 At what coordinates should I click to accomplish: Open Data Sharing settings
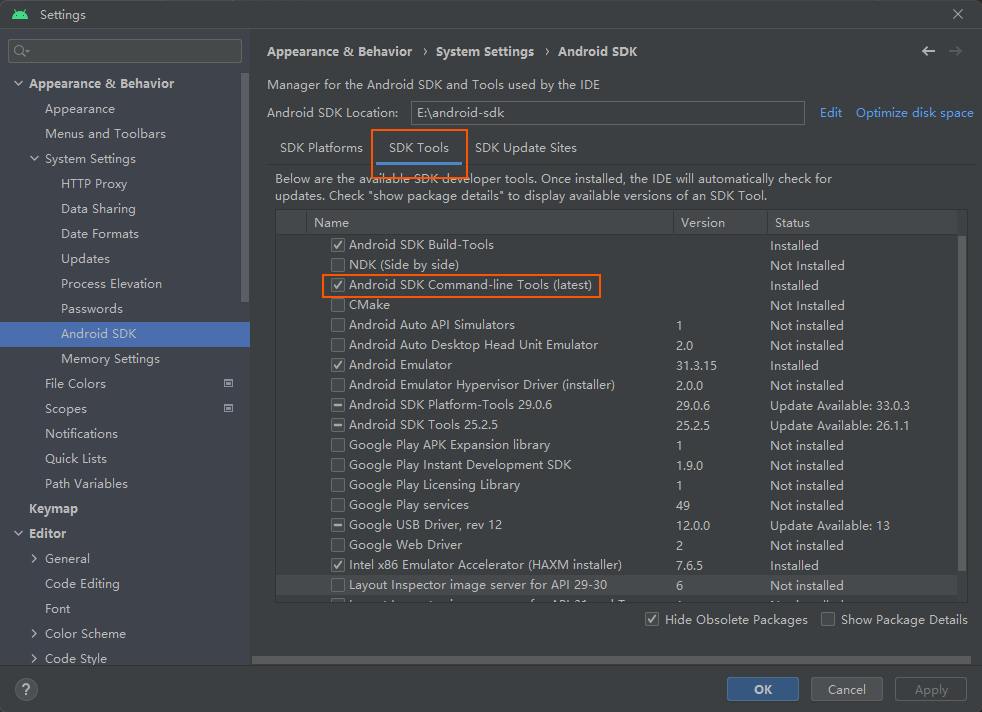point(98,209)
